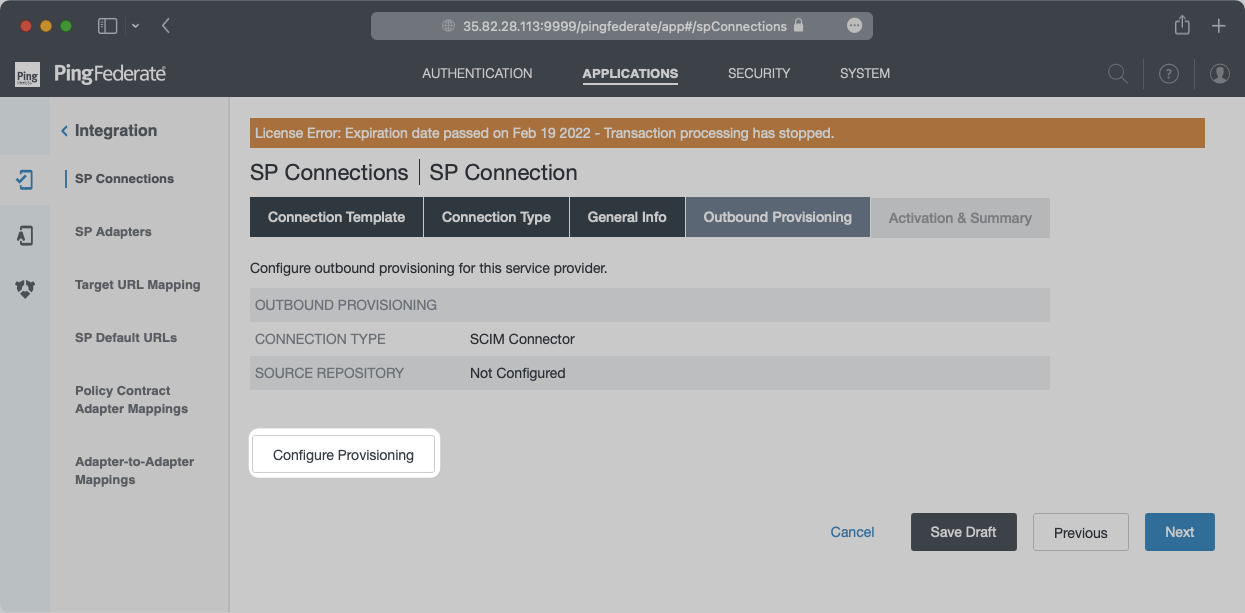Open the help question mark icon
The image size is (1245, 613).
coord(1168,74)
